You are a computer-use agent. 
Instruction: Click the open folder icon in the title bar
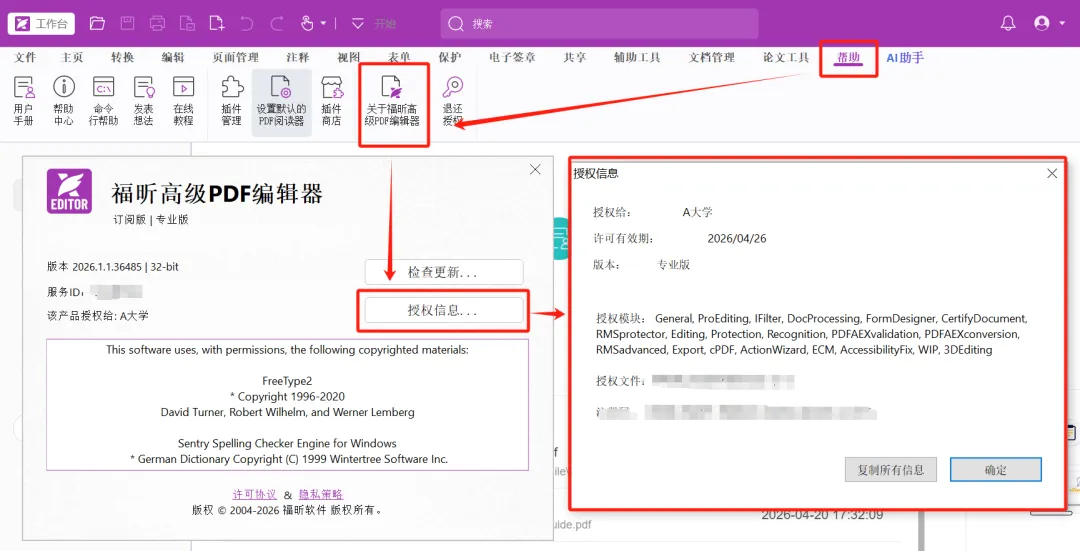97,23
